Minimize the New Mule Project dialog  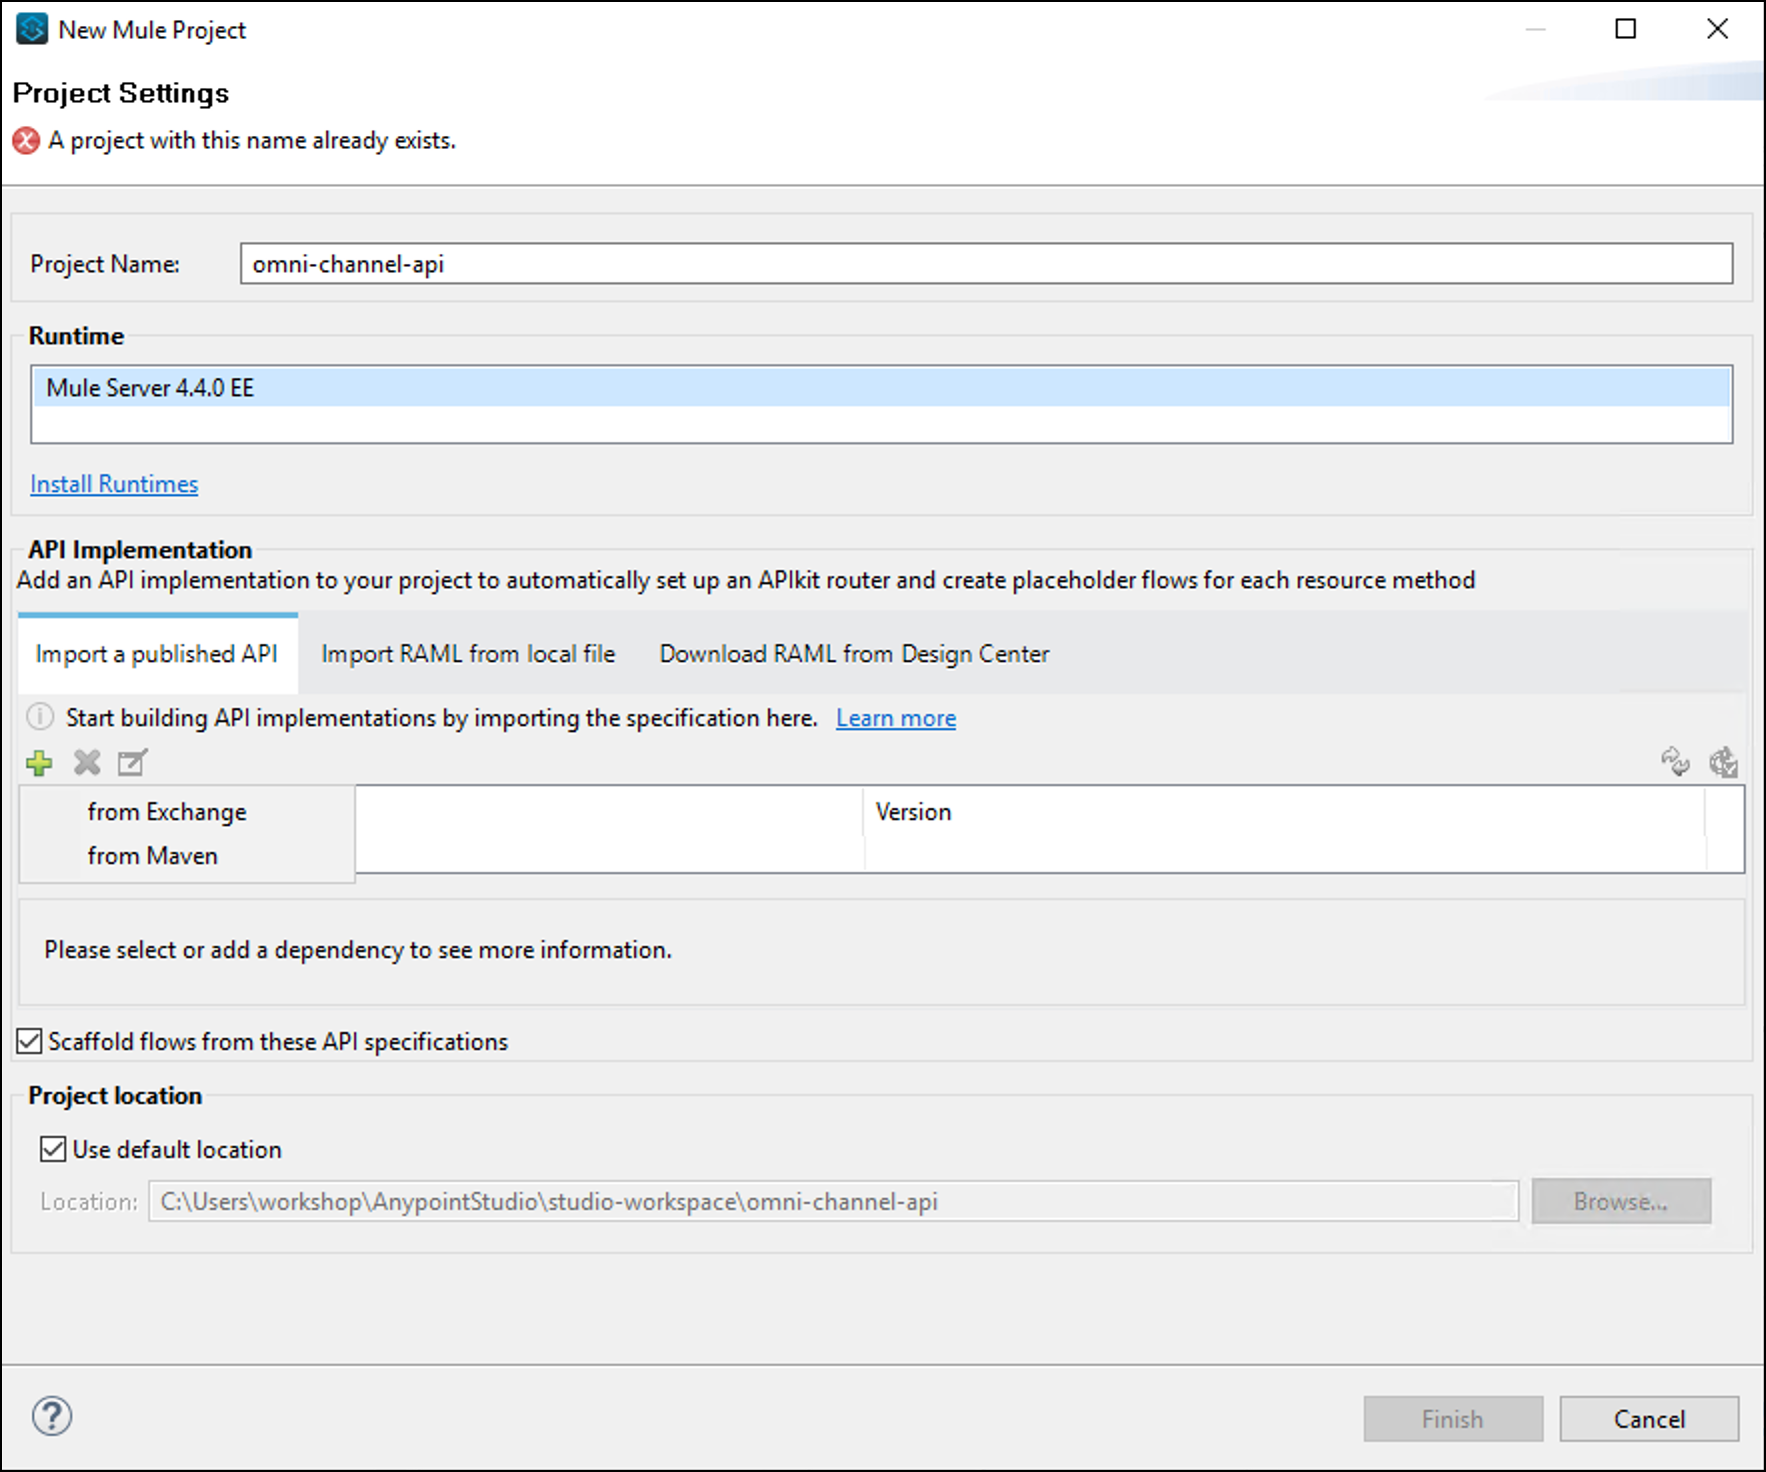[1536, 29]
